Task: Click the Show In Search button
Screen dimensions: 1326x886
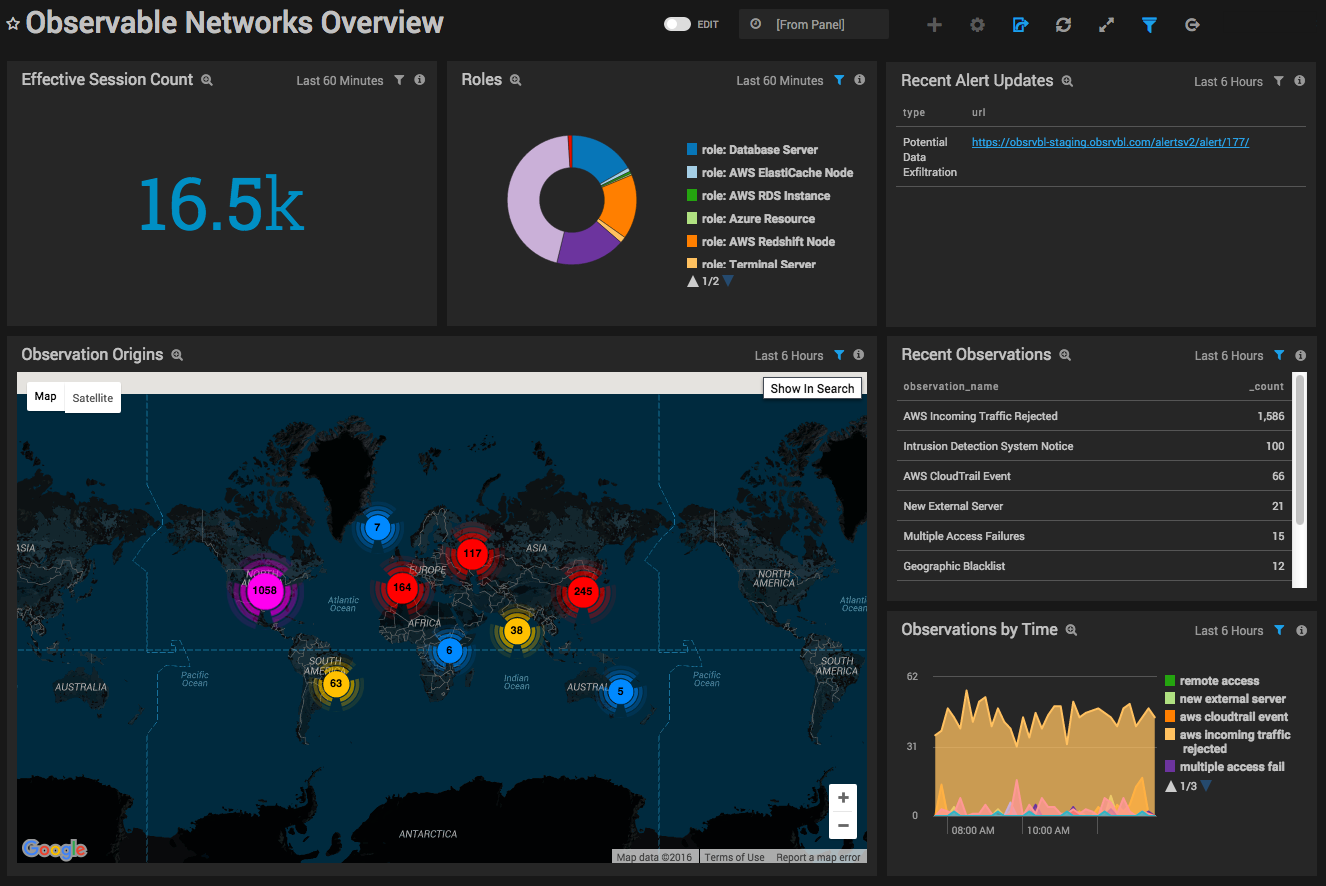Action: [x=812, y=388]
